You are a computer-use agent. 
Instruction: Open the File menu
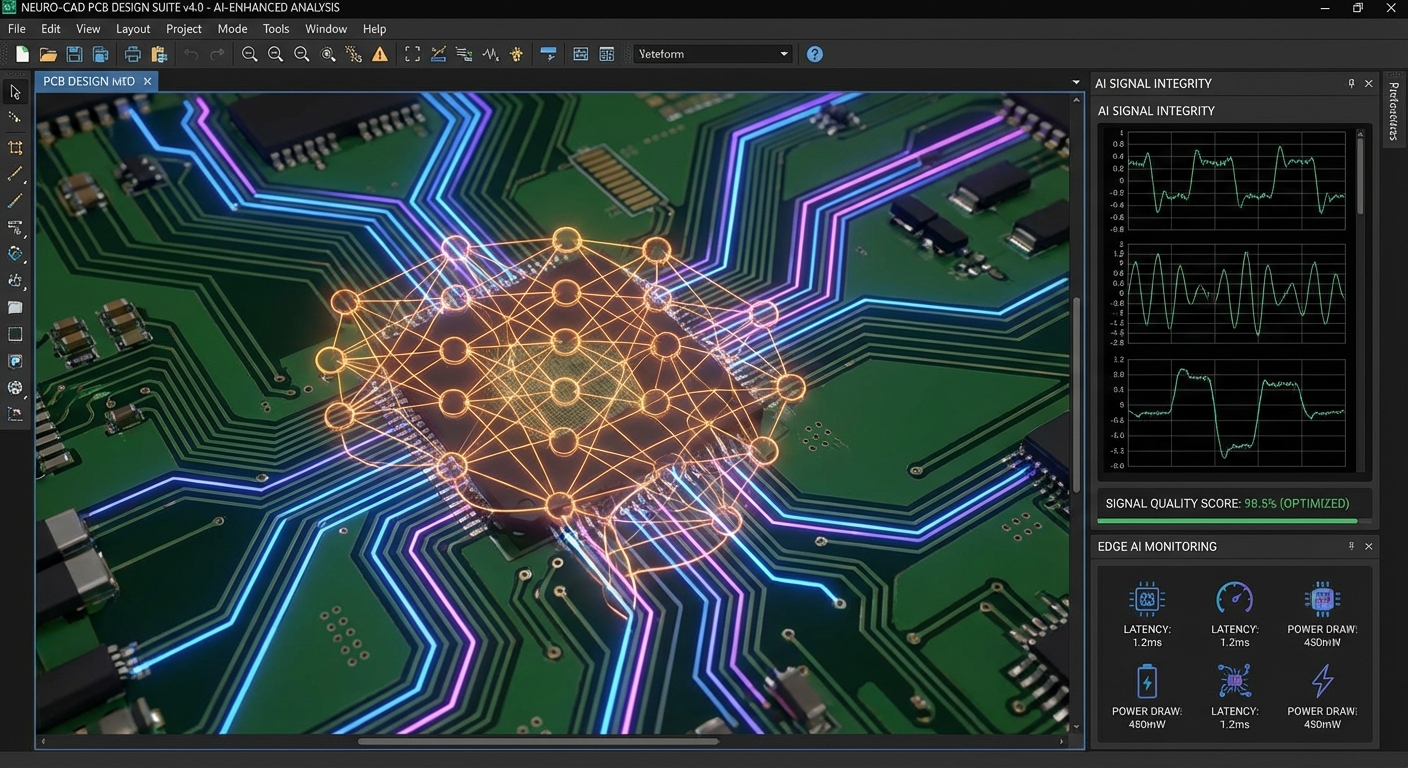coord(17,29)
